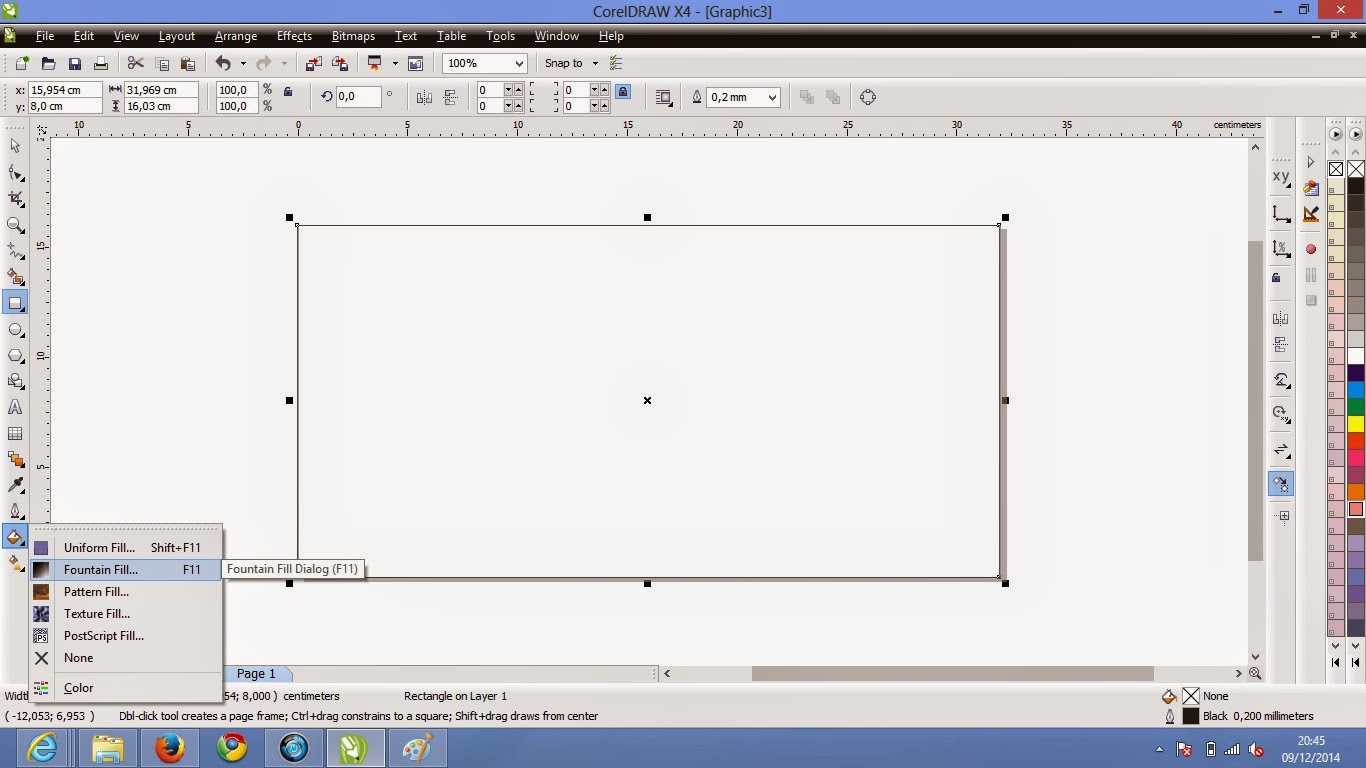Open the Bitmaps menu
The height and width of the screenshot is (768, 1366).
pyautogui.click(x=353, y=36)
